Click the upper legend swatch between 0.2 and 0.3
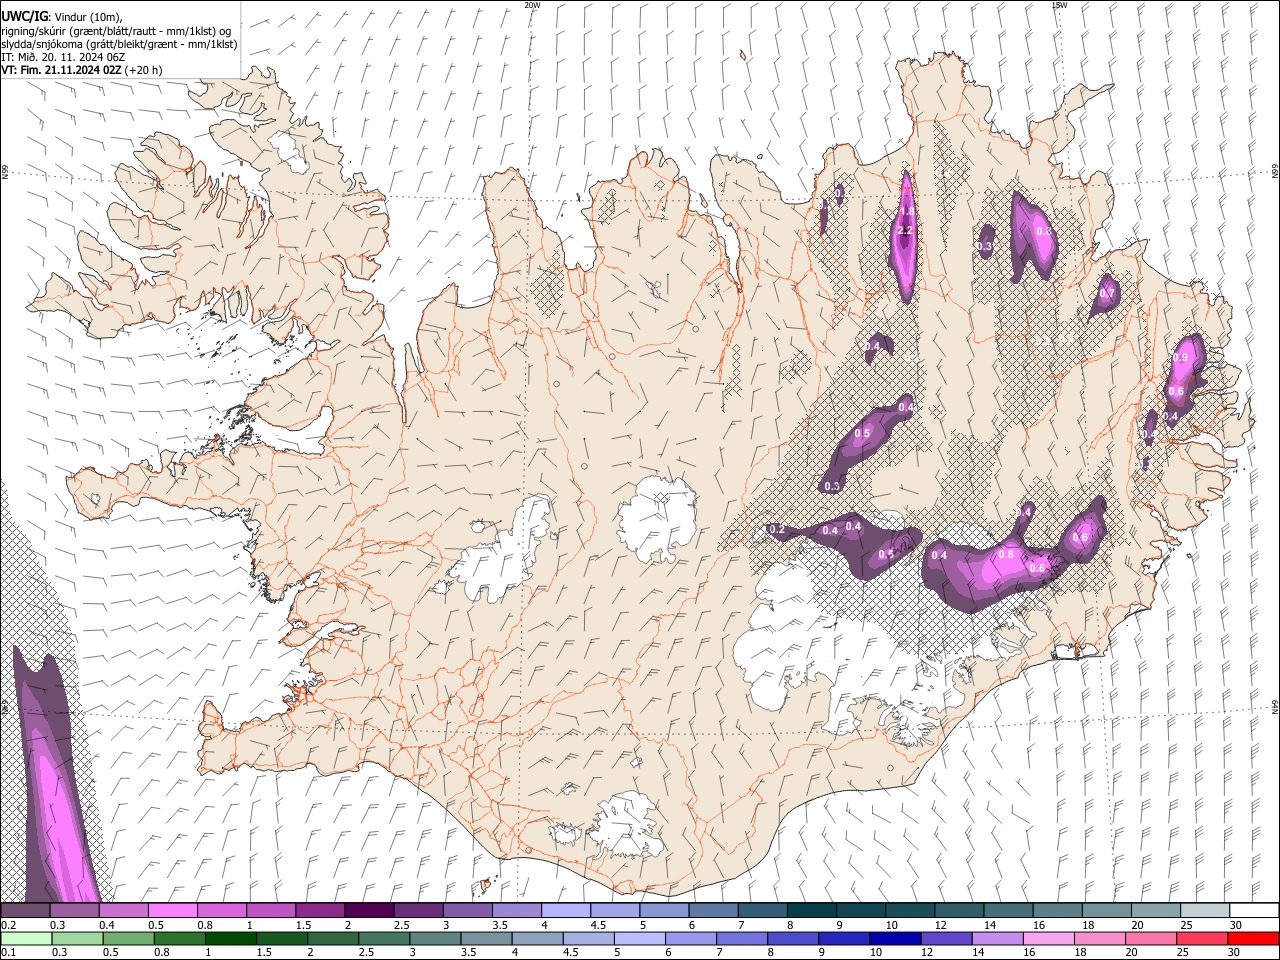 (x=25, y=910)
